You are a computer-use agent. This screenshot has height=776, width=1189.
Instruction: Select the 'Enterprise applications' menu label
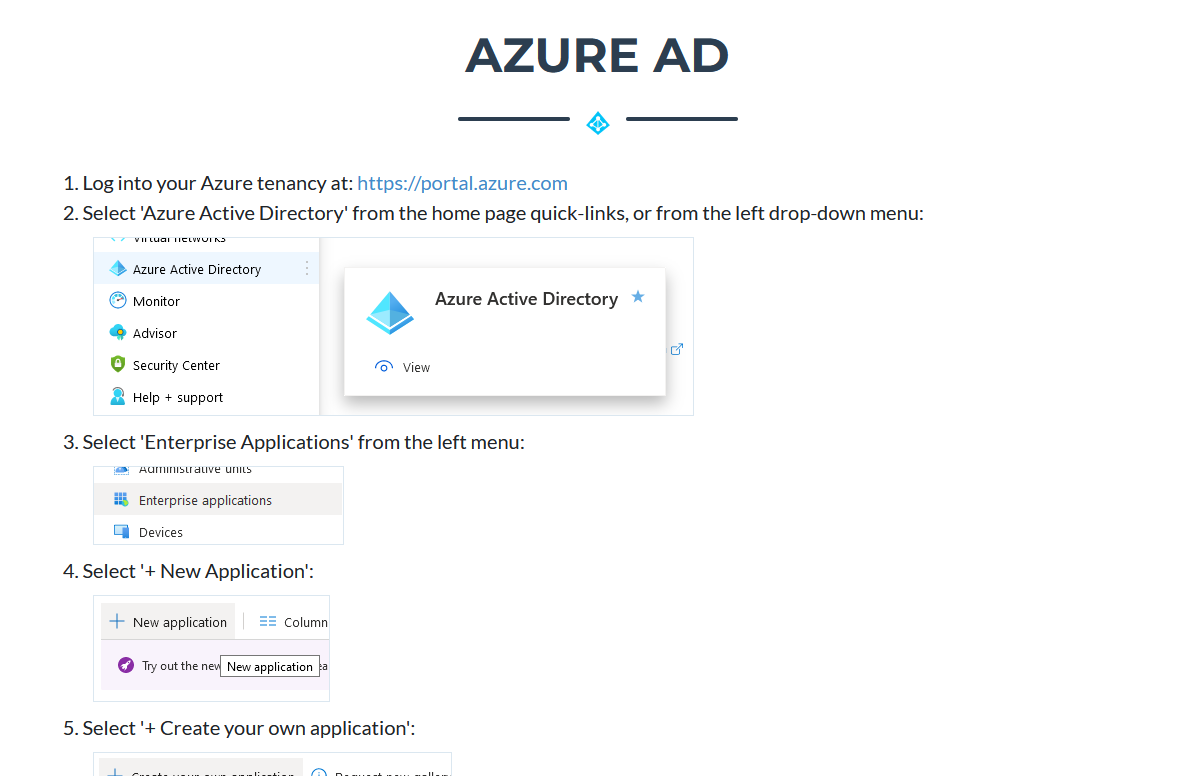click(x=205, y=501)
